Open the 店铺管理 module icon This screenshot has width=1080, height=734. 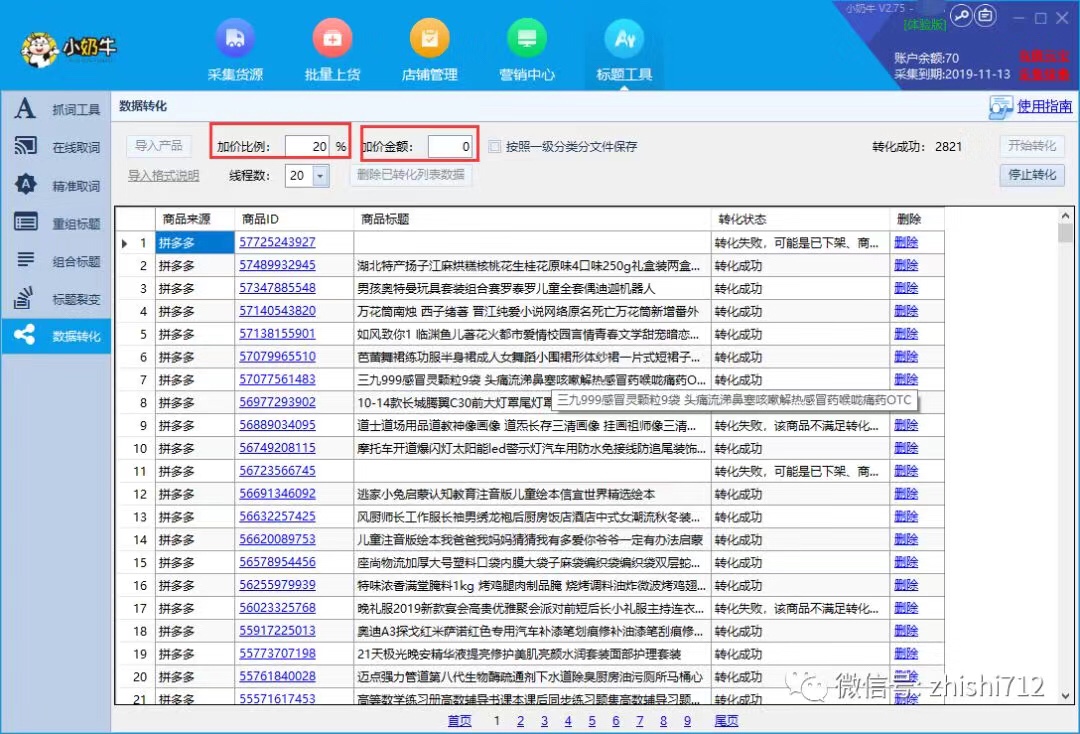point(430,39)
